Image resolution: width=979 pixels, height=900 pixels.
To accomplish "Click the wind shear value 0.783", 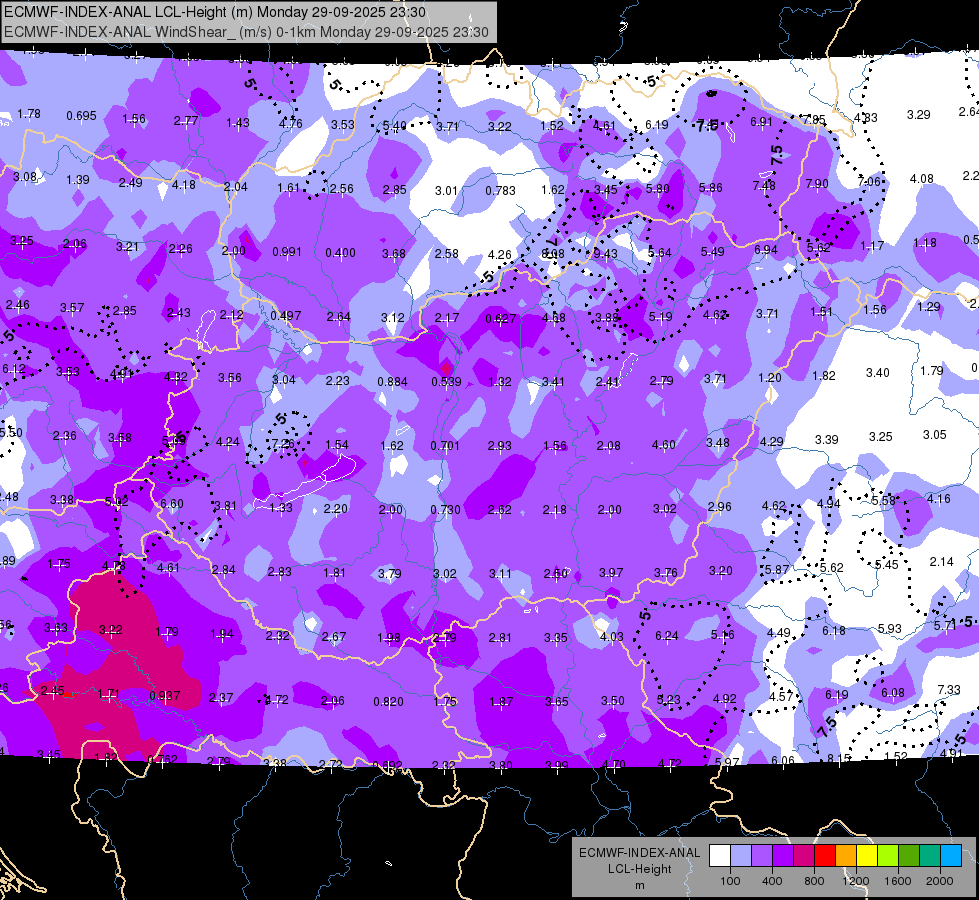I will coord(500,190).
